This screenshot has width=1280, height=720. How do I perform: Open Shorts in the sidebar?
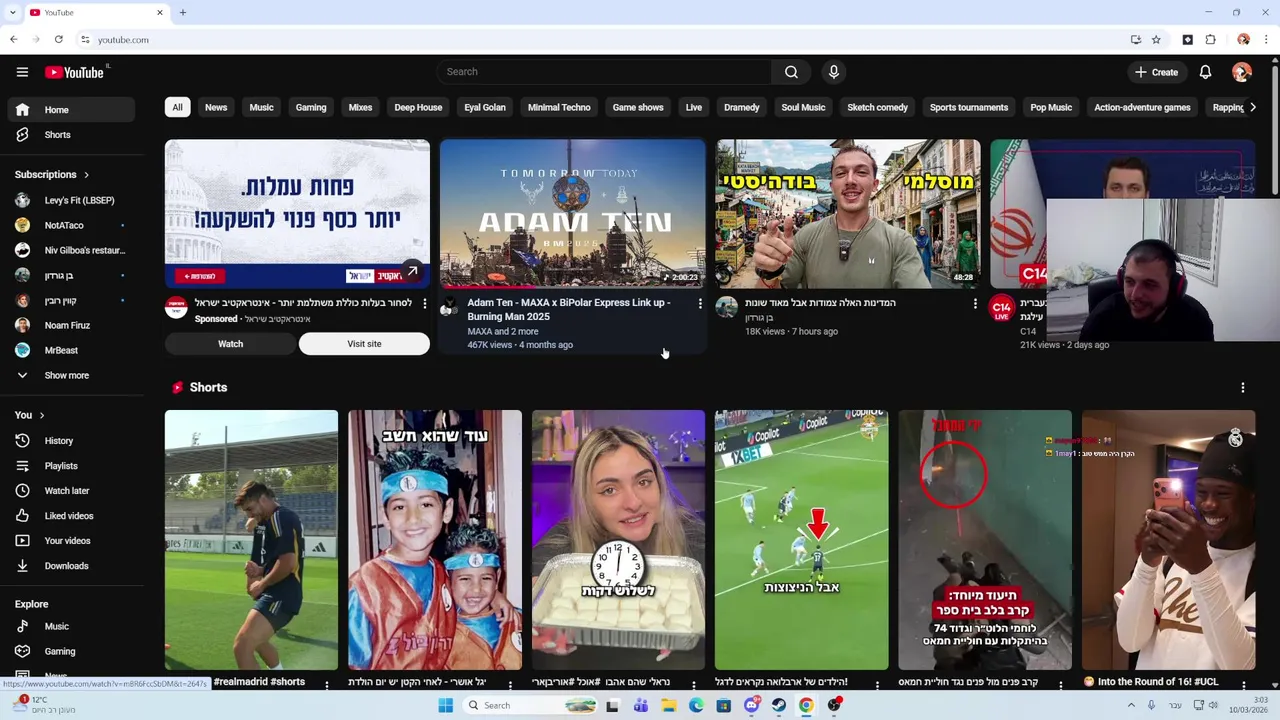tap(70, 135)
